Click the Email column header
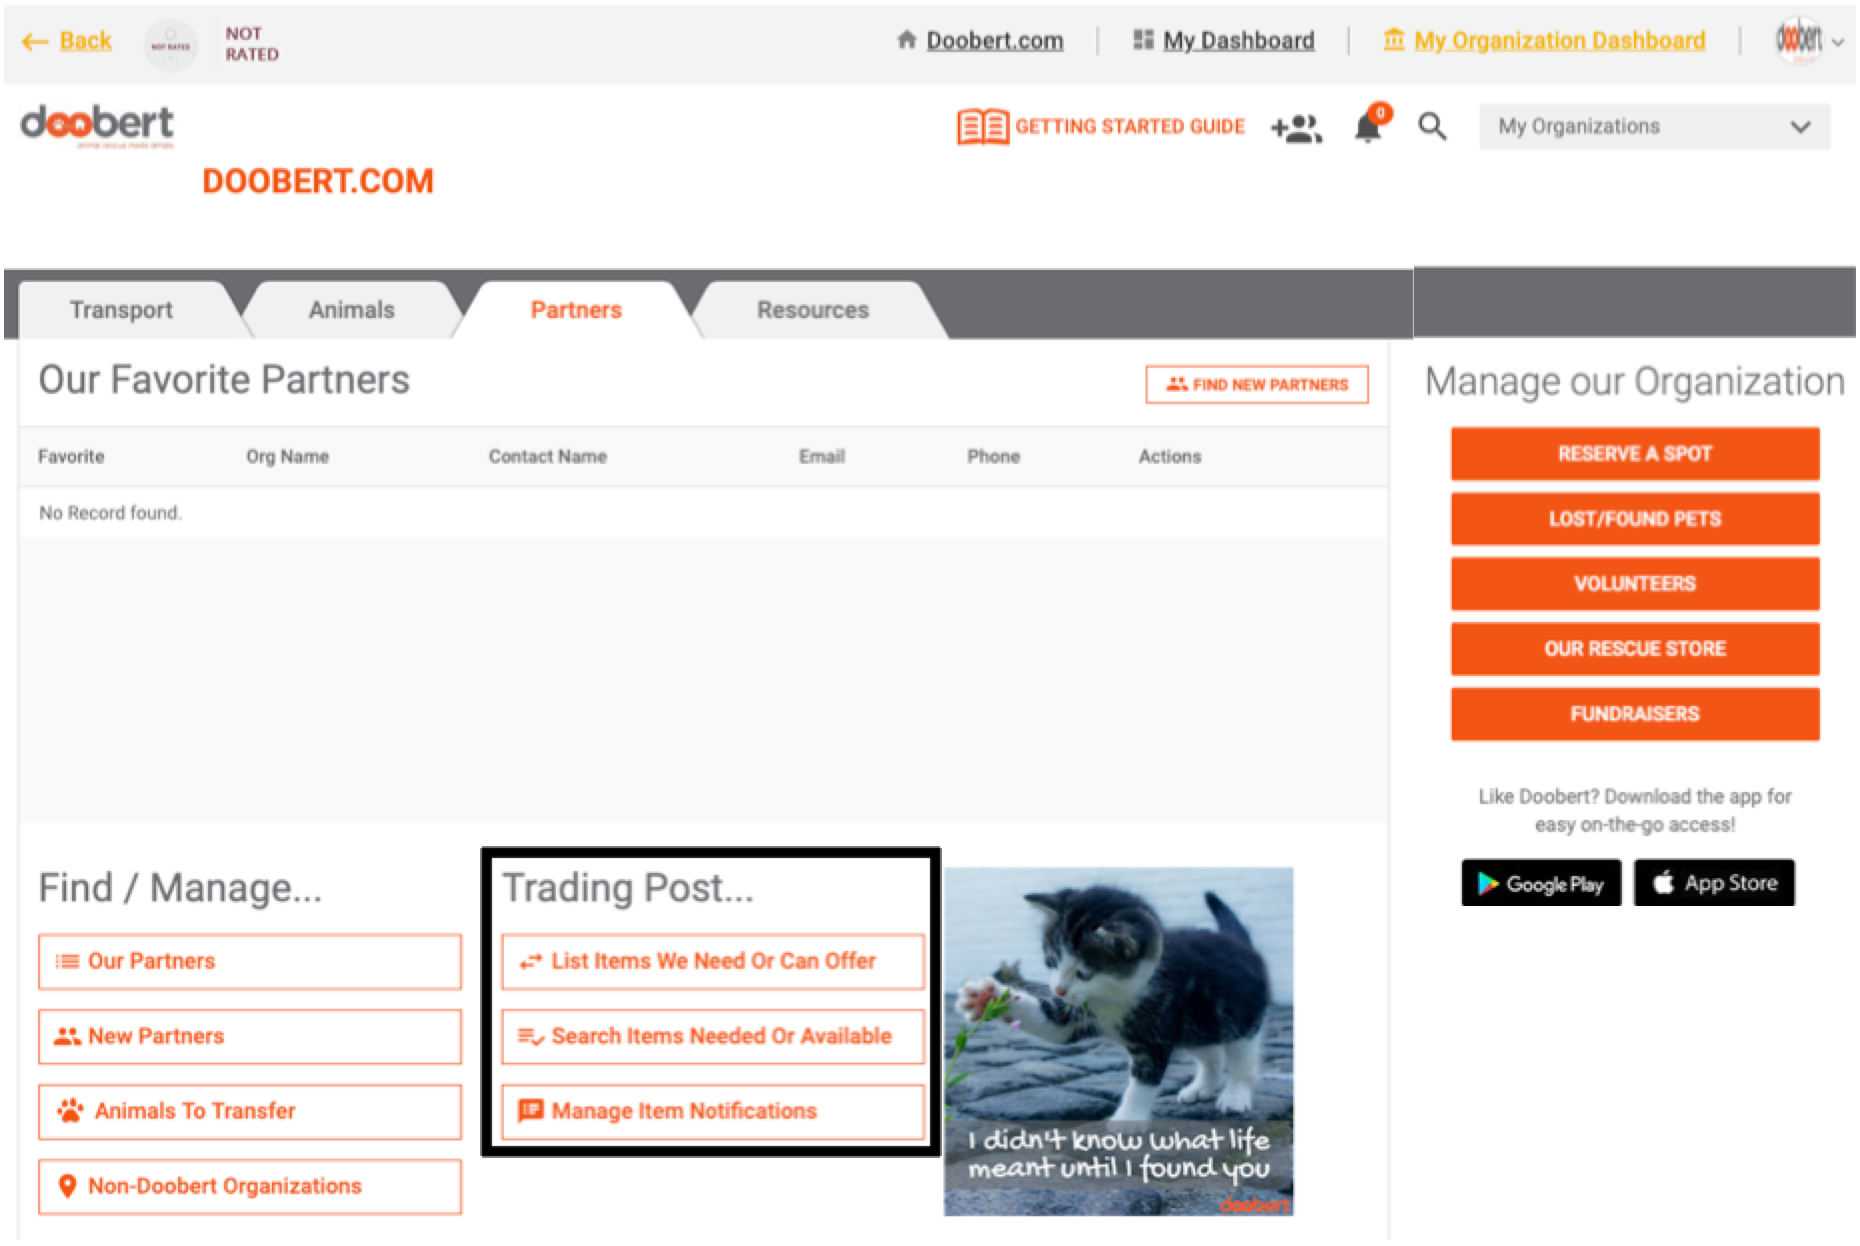This screenshot has height=1246, width=1860. pyautogui.click(x=821, y=457)
